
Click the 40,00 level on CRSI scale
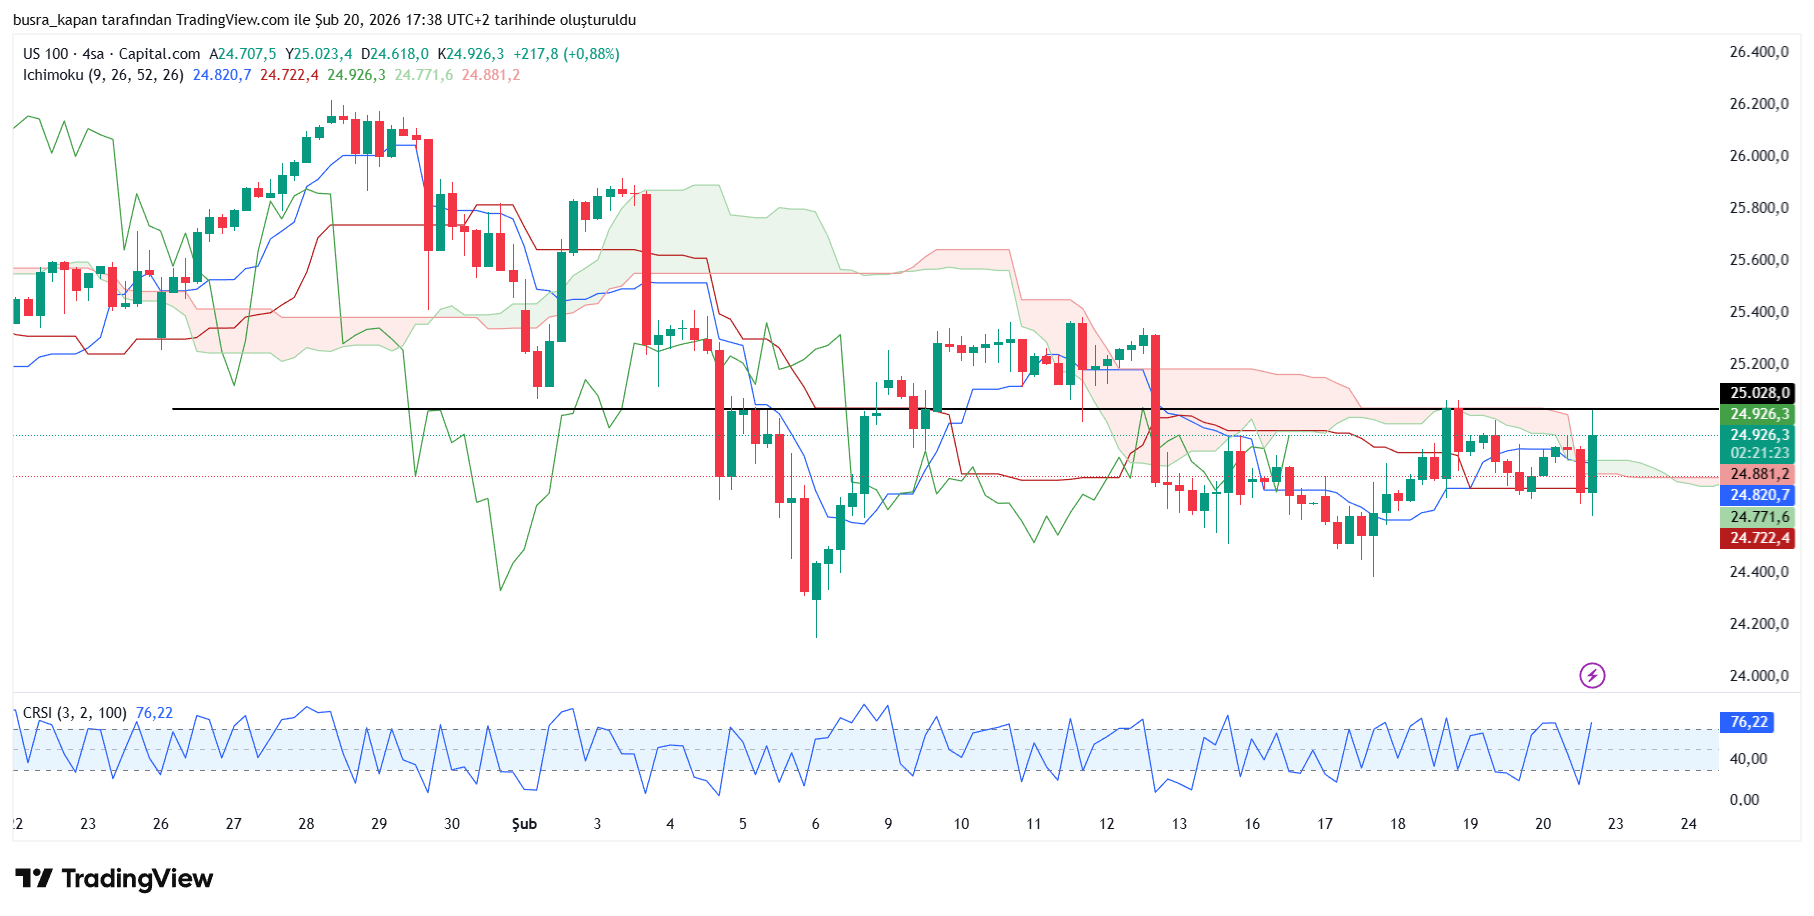pyautogui.click(x=1748, y=759)
